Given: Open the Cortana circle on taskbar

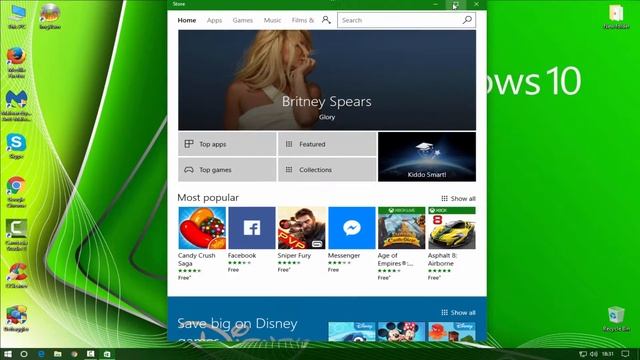Looking at the screenshot, I should tap(24, 354).
